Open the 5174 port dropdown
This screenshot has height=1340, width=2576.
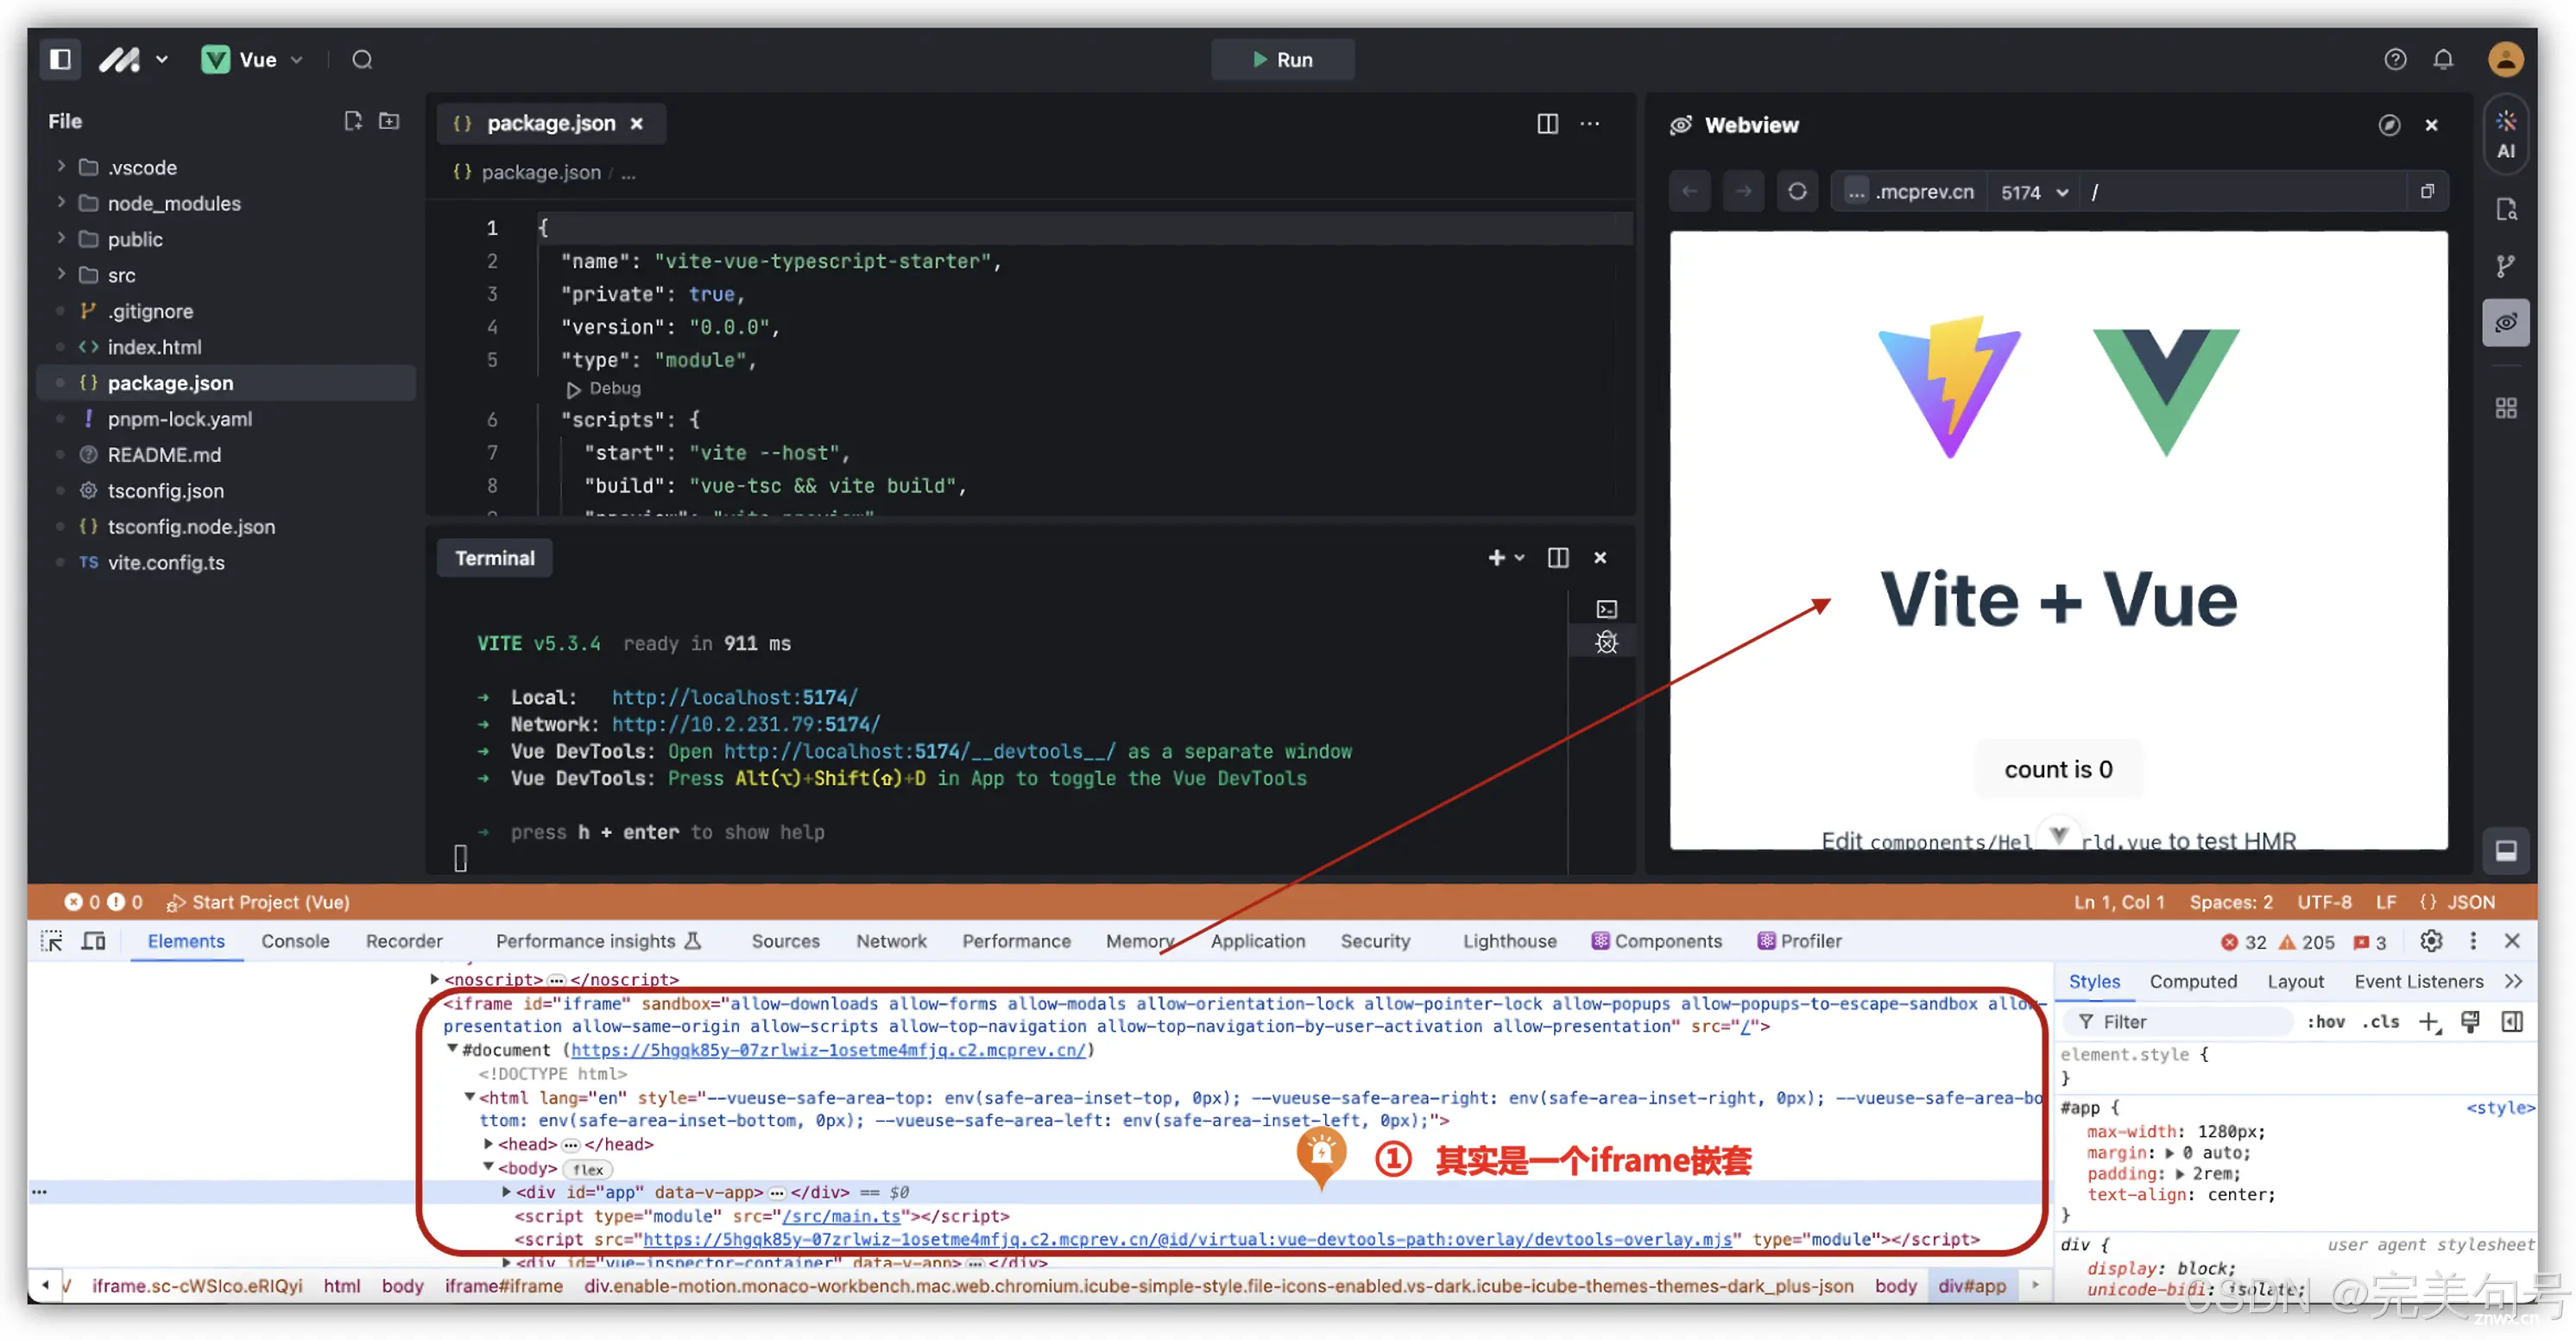coord(2034,192)
